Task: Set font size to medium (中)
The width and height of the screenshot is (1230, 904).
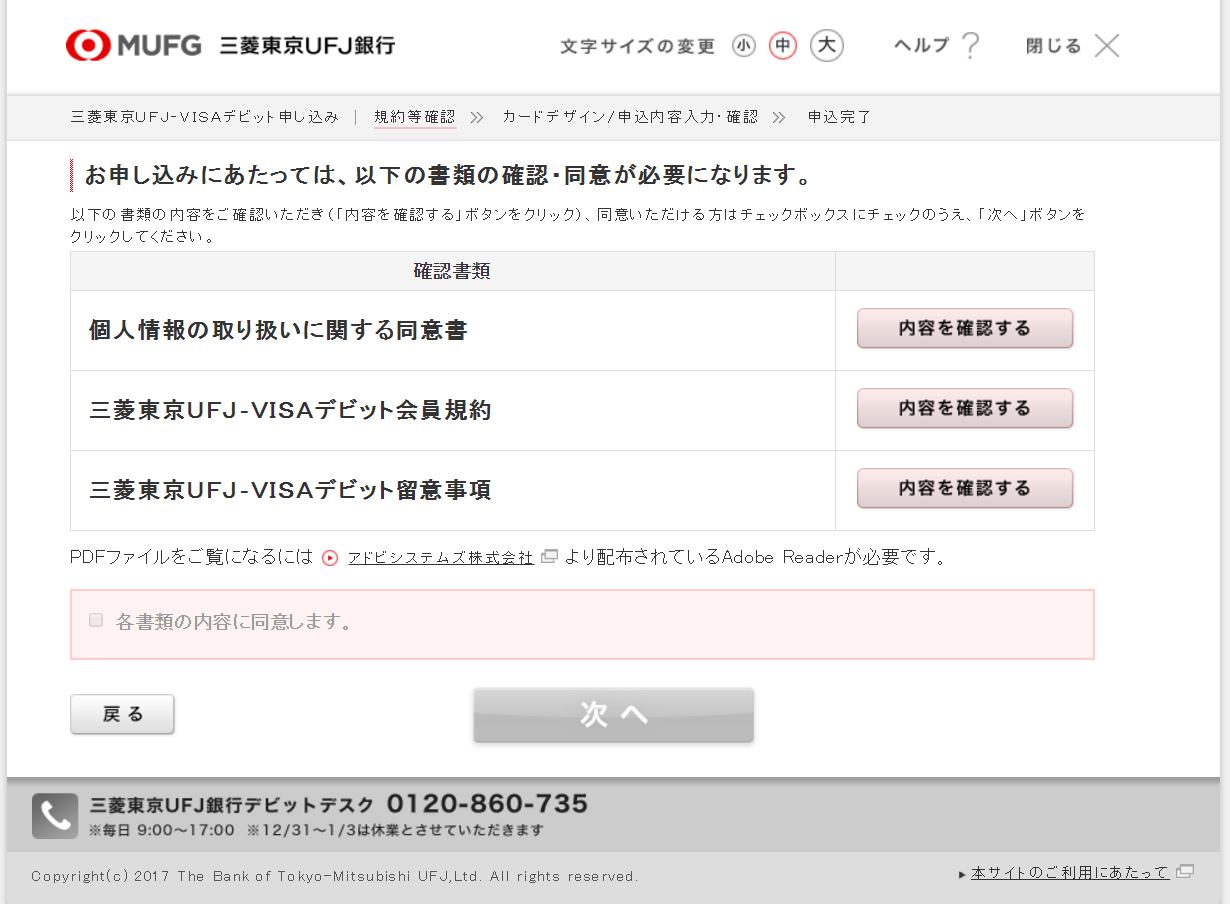Action: [783, 46]
